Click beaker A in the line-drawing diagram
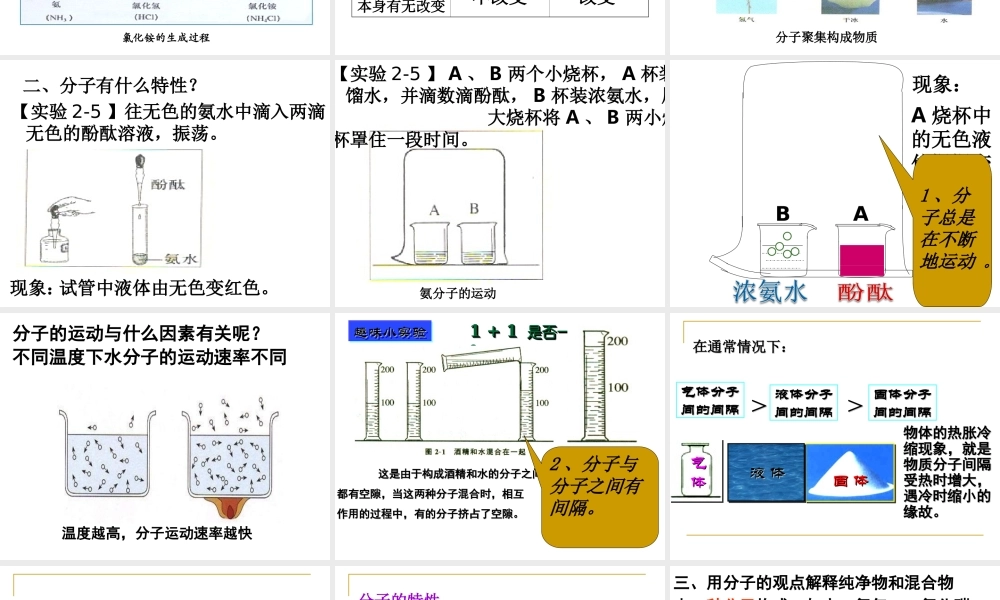 coord(430,243)
